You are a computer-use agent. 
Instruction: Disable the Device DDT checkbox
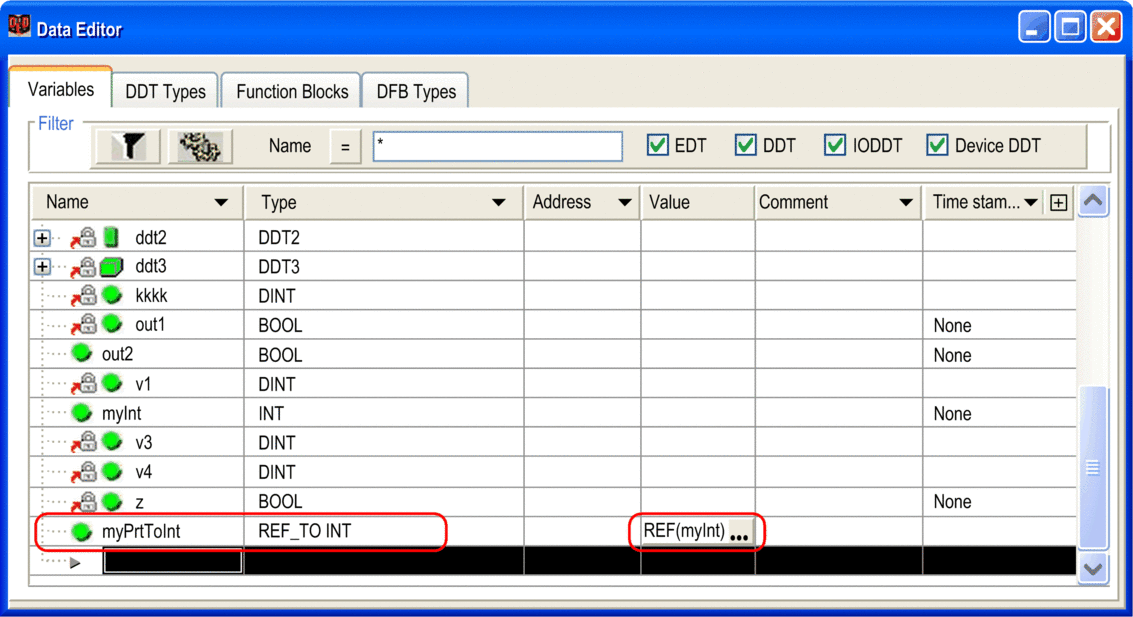(x=937, y=146)
